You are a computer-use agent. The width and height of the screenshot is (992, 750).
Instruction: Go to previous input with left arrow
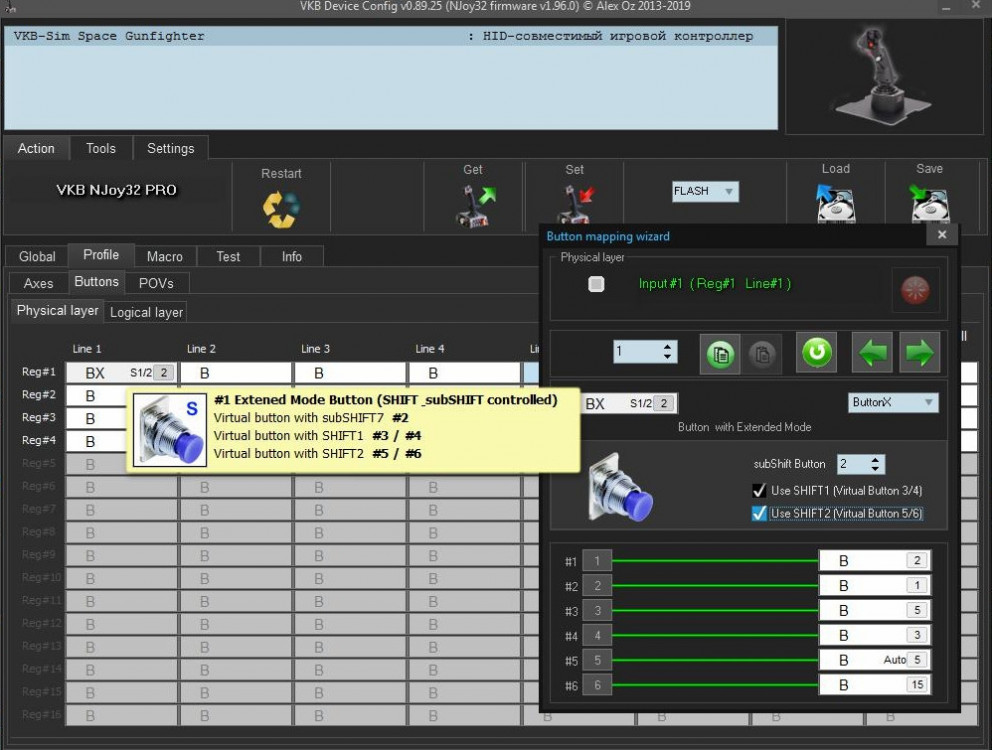[x=872, y=352]
